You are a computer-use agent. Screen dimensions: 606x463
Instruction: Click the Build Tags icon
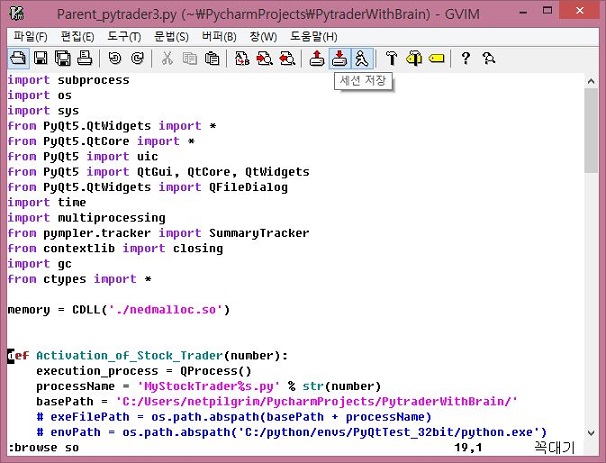(414, 58)
